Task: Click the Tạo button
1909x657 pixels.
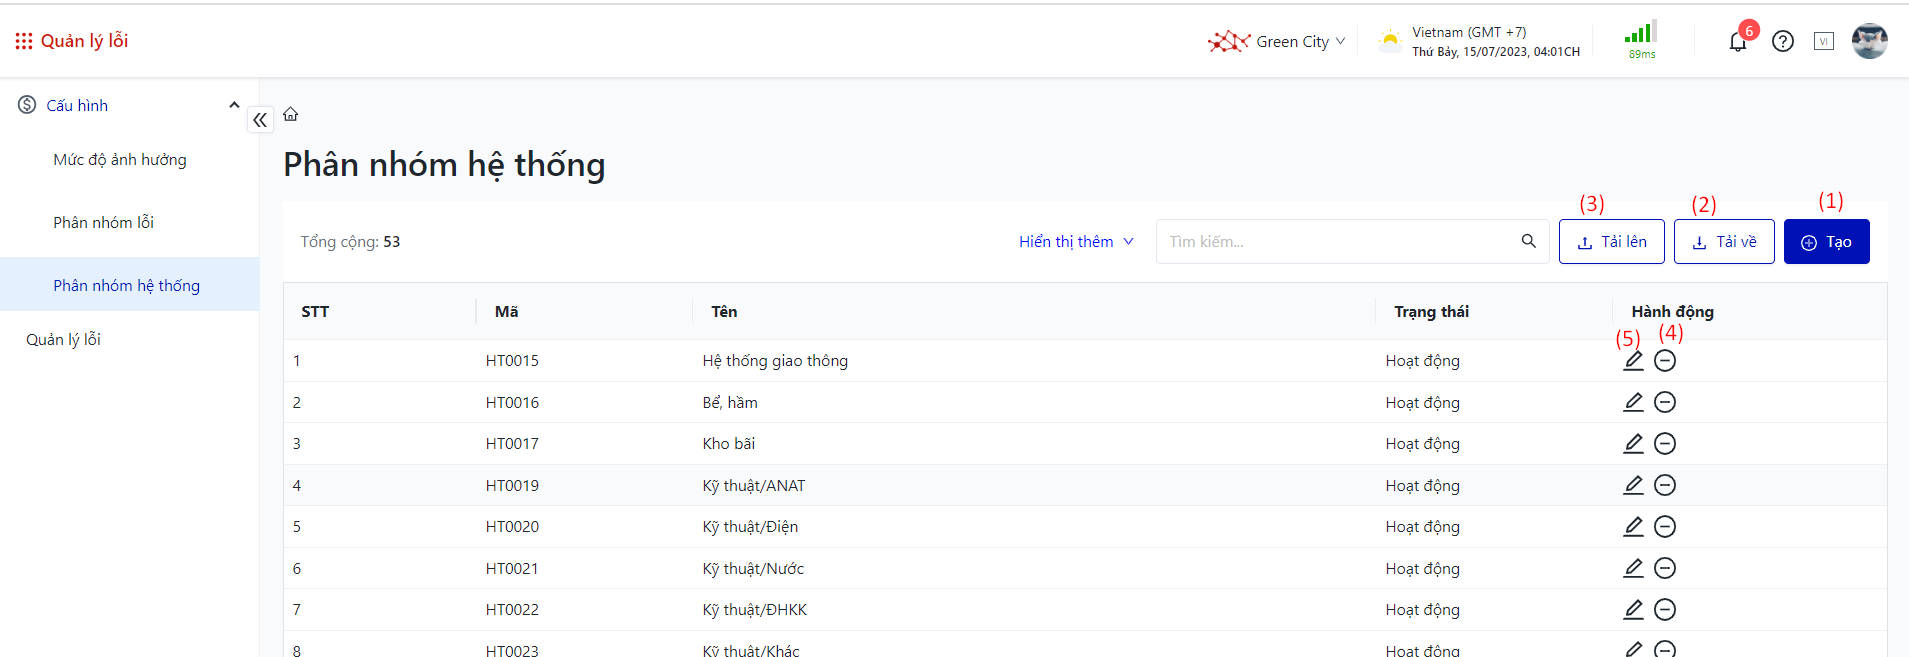Action: [1826, 242]
